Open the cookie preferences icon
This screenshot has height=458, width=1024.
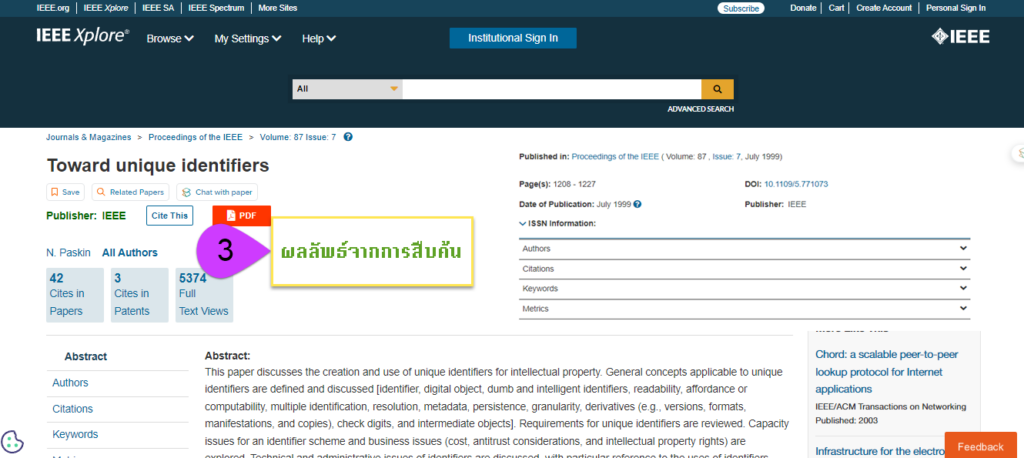(12, 442)
